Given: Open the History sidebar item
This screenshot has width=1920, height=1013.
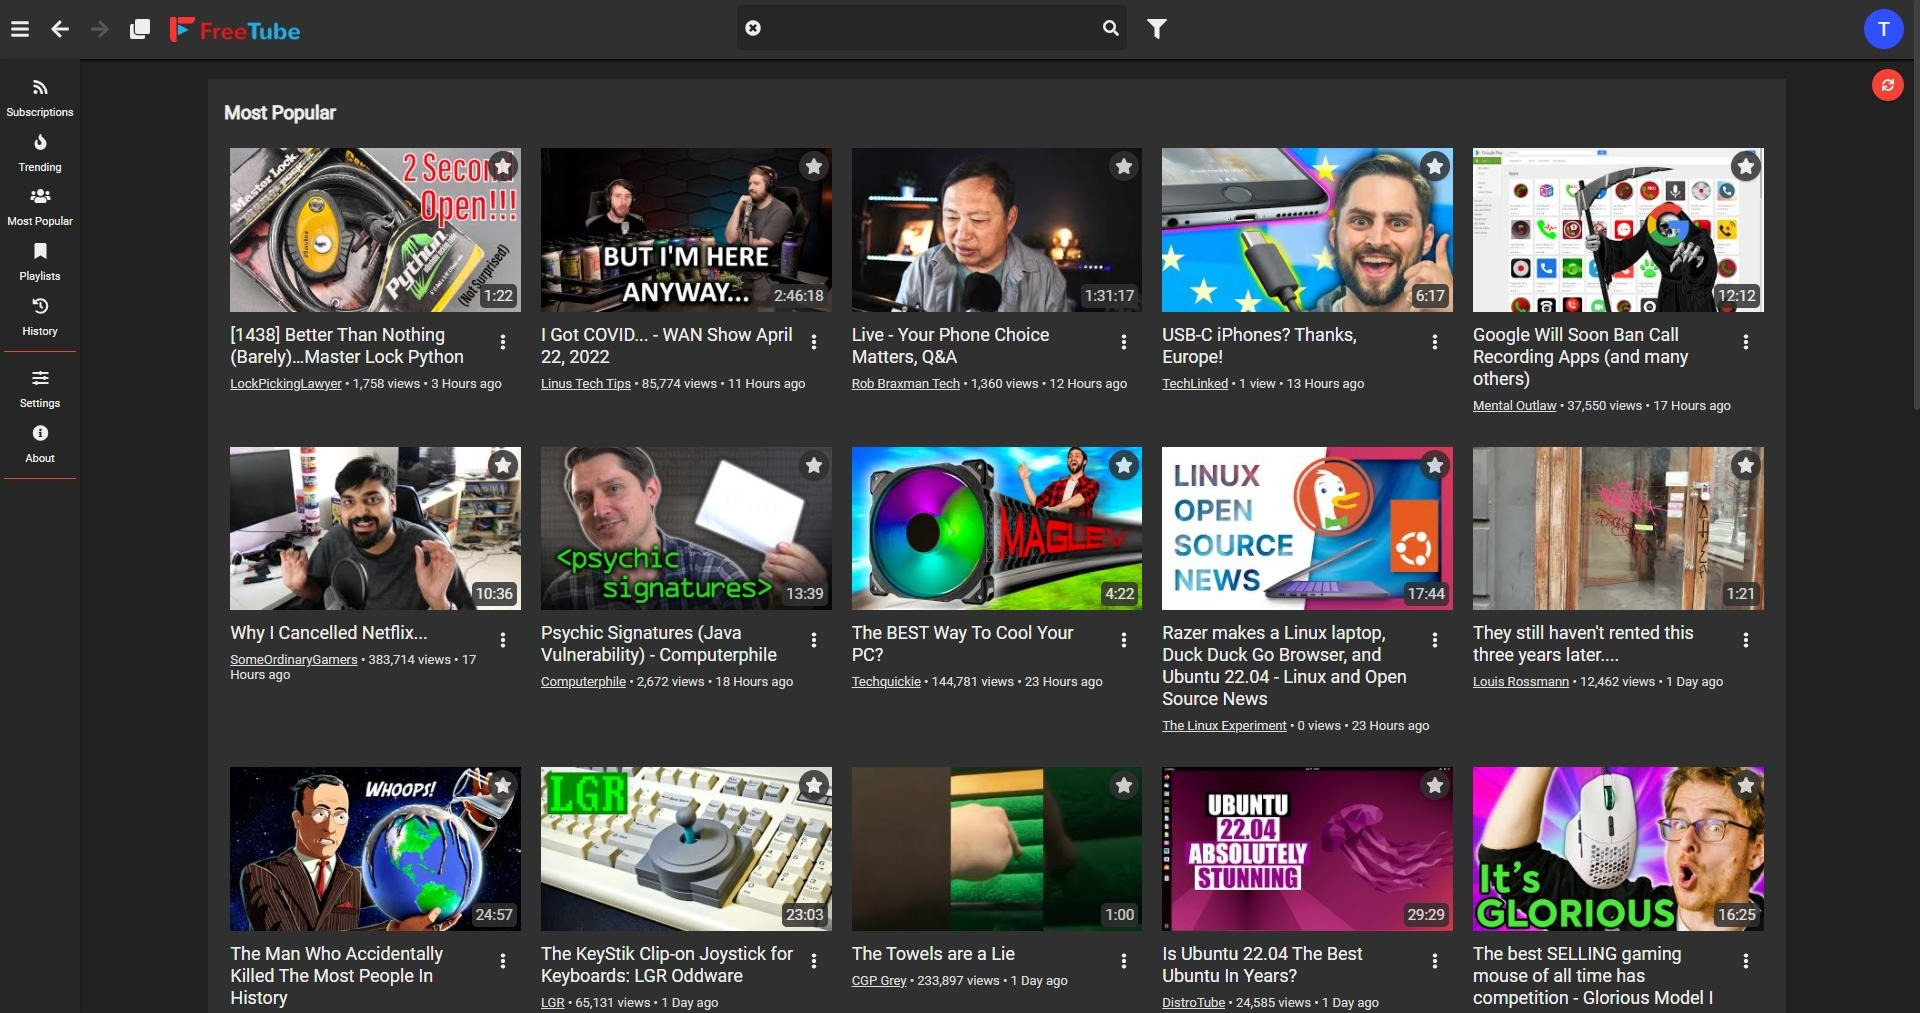Looking at the screenshot, I should point(40,316).
